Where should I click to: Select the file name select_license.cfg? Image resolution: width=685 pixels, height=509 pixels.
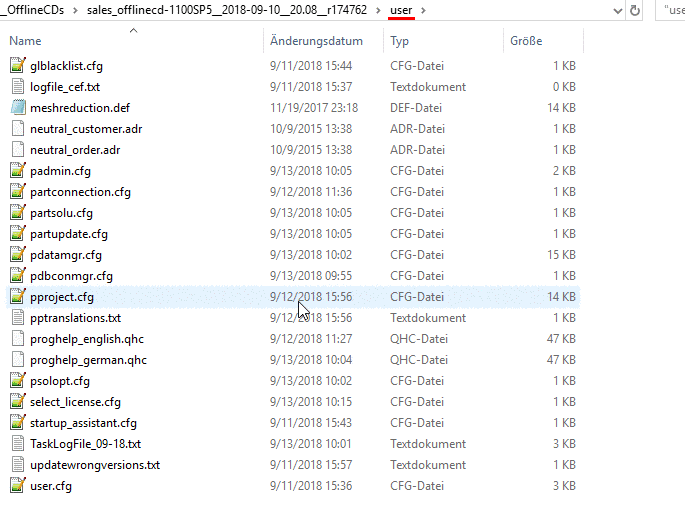[x=75, y=402]
